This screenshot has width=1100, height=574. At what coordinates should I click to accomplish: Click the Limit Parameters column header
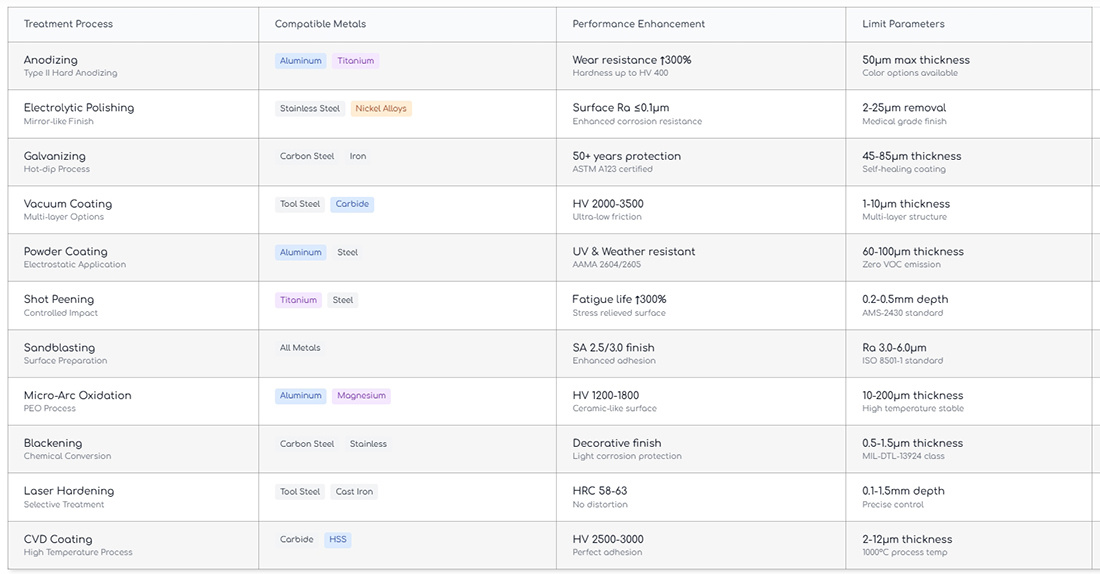[x=903, y=24]
